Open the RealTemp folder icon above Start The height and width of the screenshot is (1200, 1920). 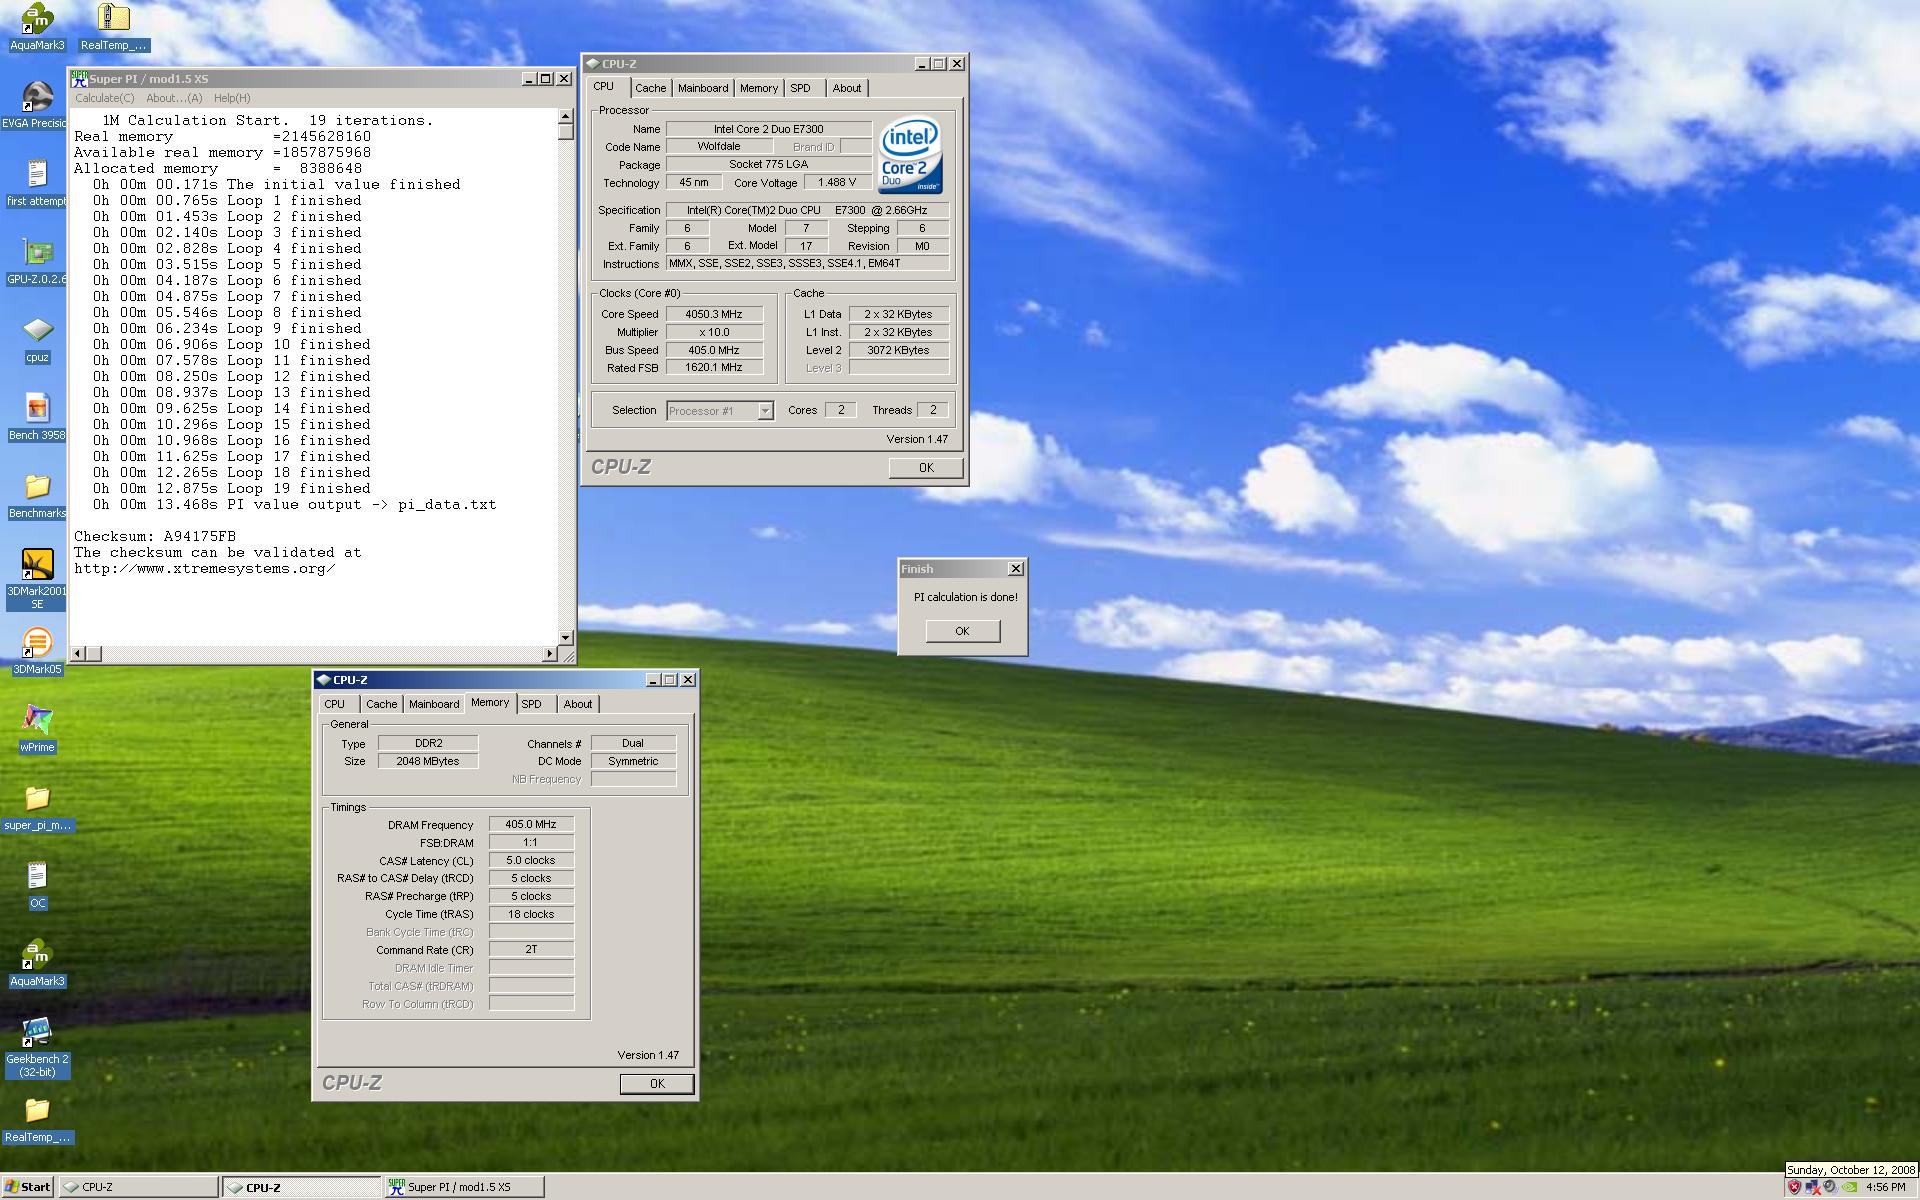(x=37, y=1110)
